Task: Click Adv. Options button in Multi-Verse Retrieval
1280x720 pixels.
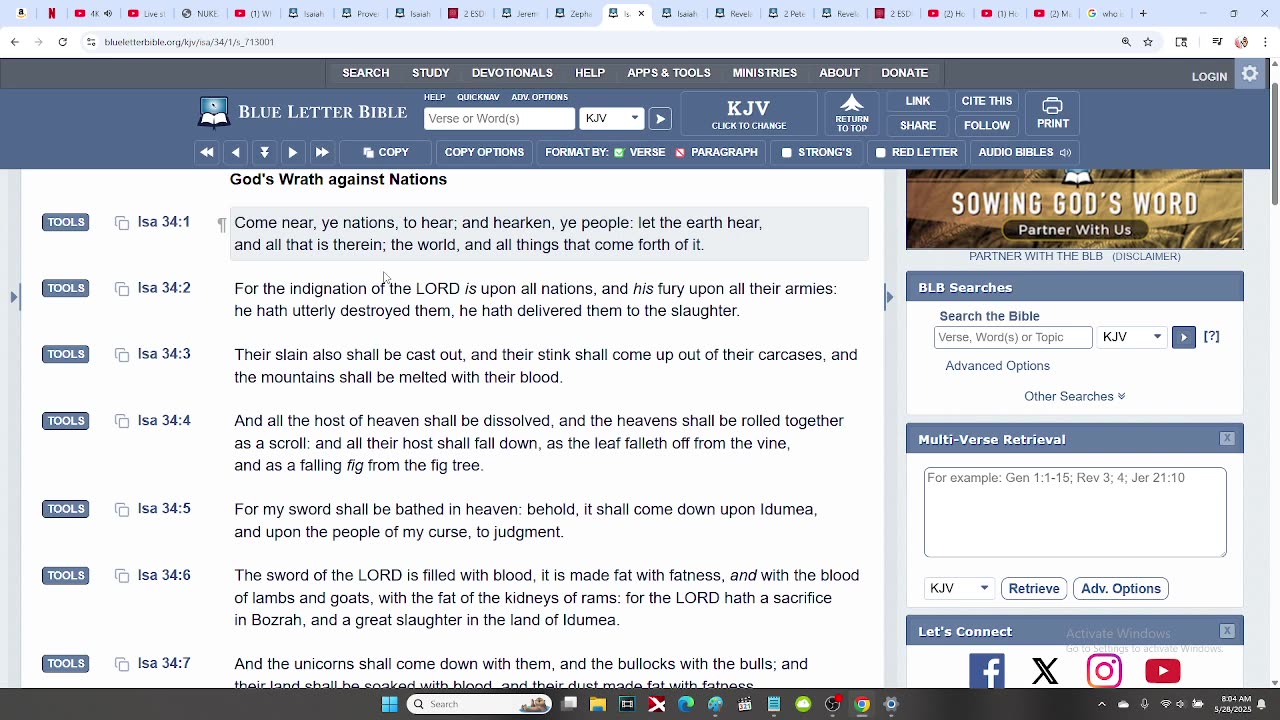Action: click(x=1121, y=589)
